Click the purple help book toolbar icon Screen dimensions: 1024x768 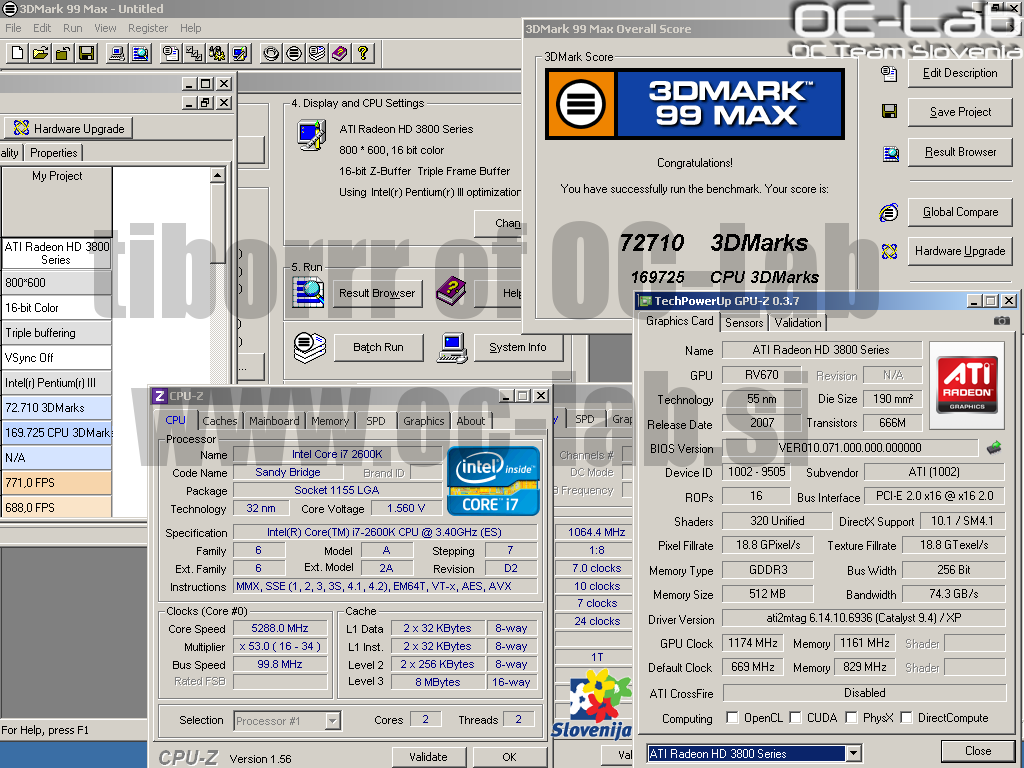coord(340,53)
